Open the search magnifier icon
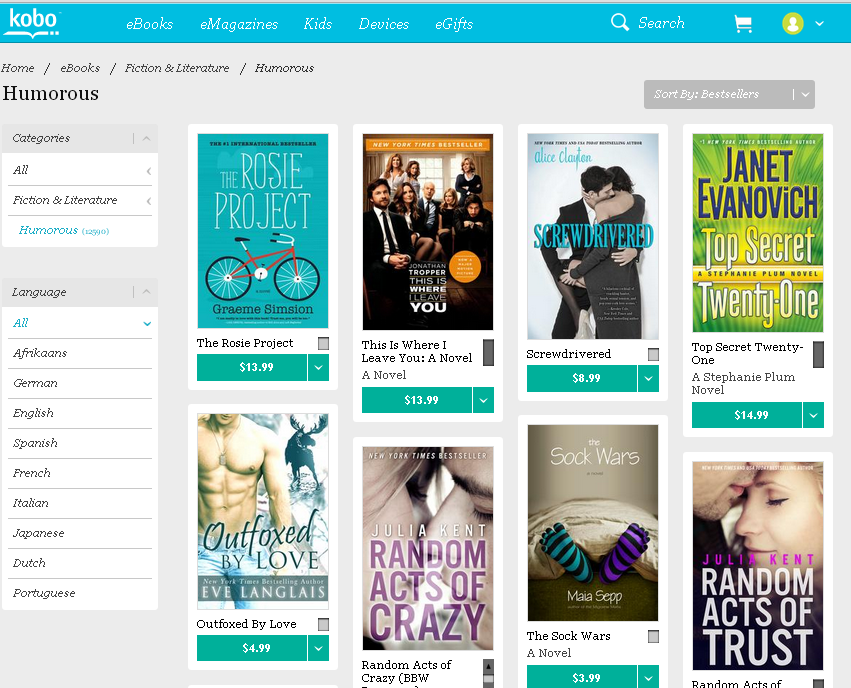The image size is (851, 688). coord(619,23)
